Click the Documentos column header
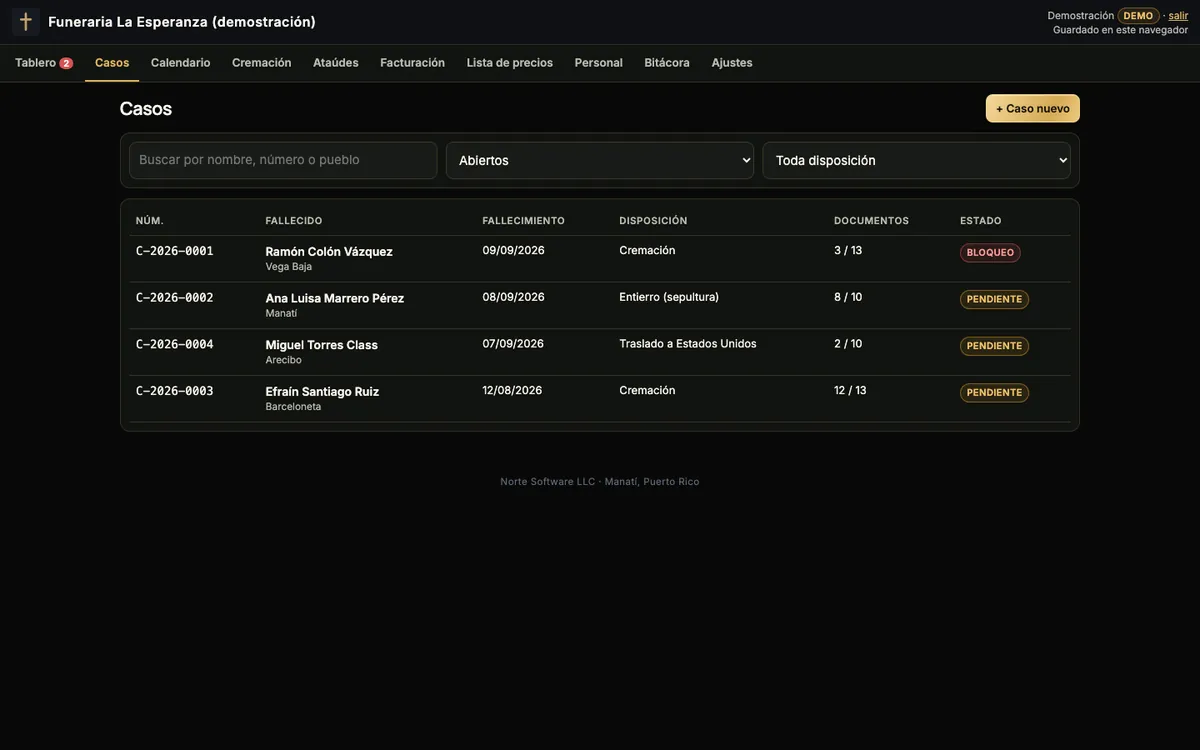The image size is (1200, 750). point(872,221)
